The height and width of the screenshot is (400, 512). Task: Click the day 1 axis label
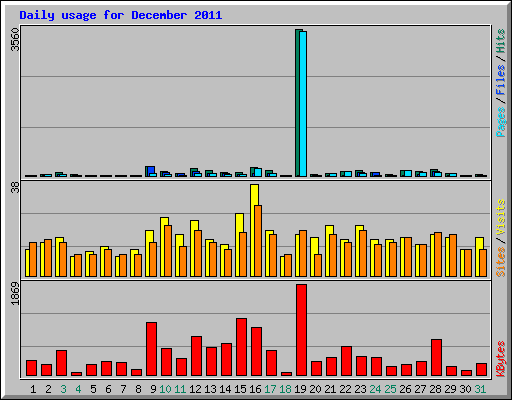coord(33,389)
